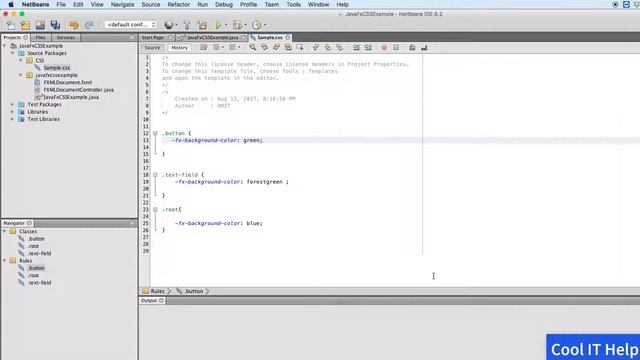Click the New File toolbar icon
The image size is (640, 360).
11,25
